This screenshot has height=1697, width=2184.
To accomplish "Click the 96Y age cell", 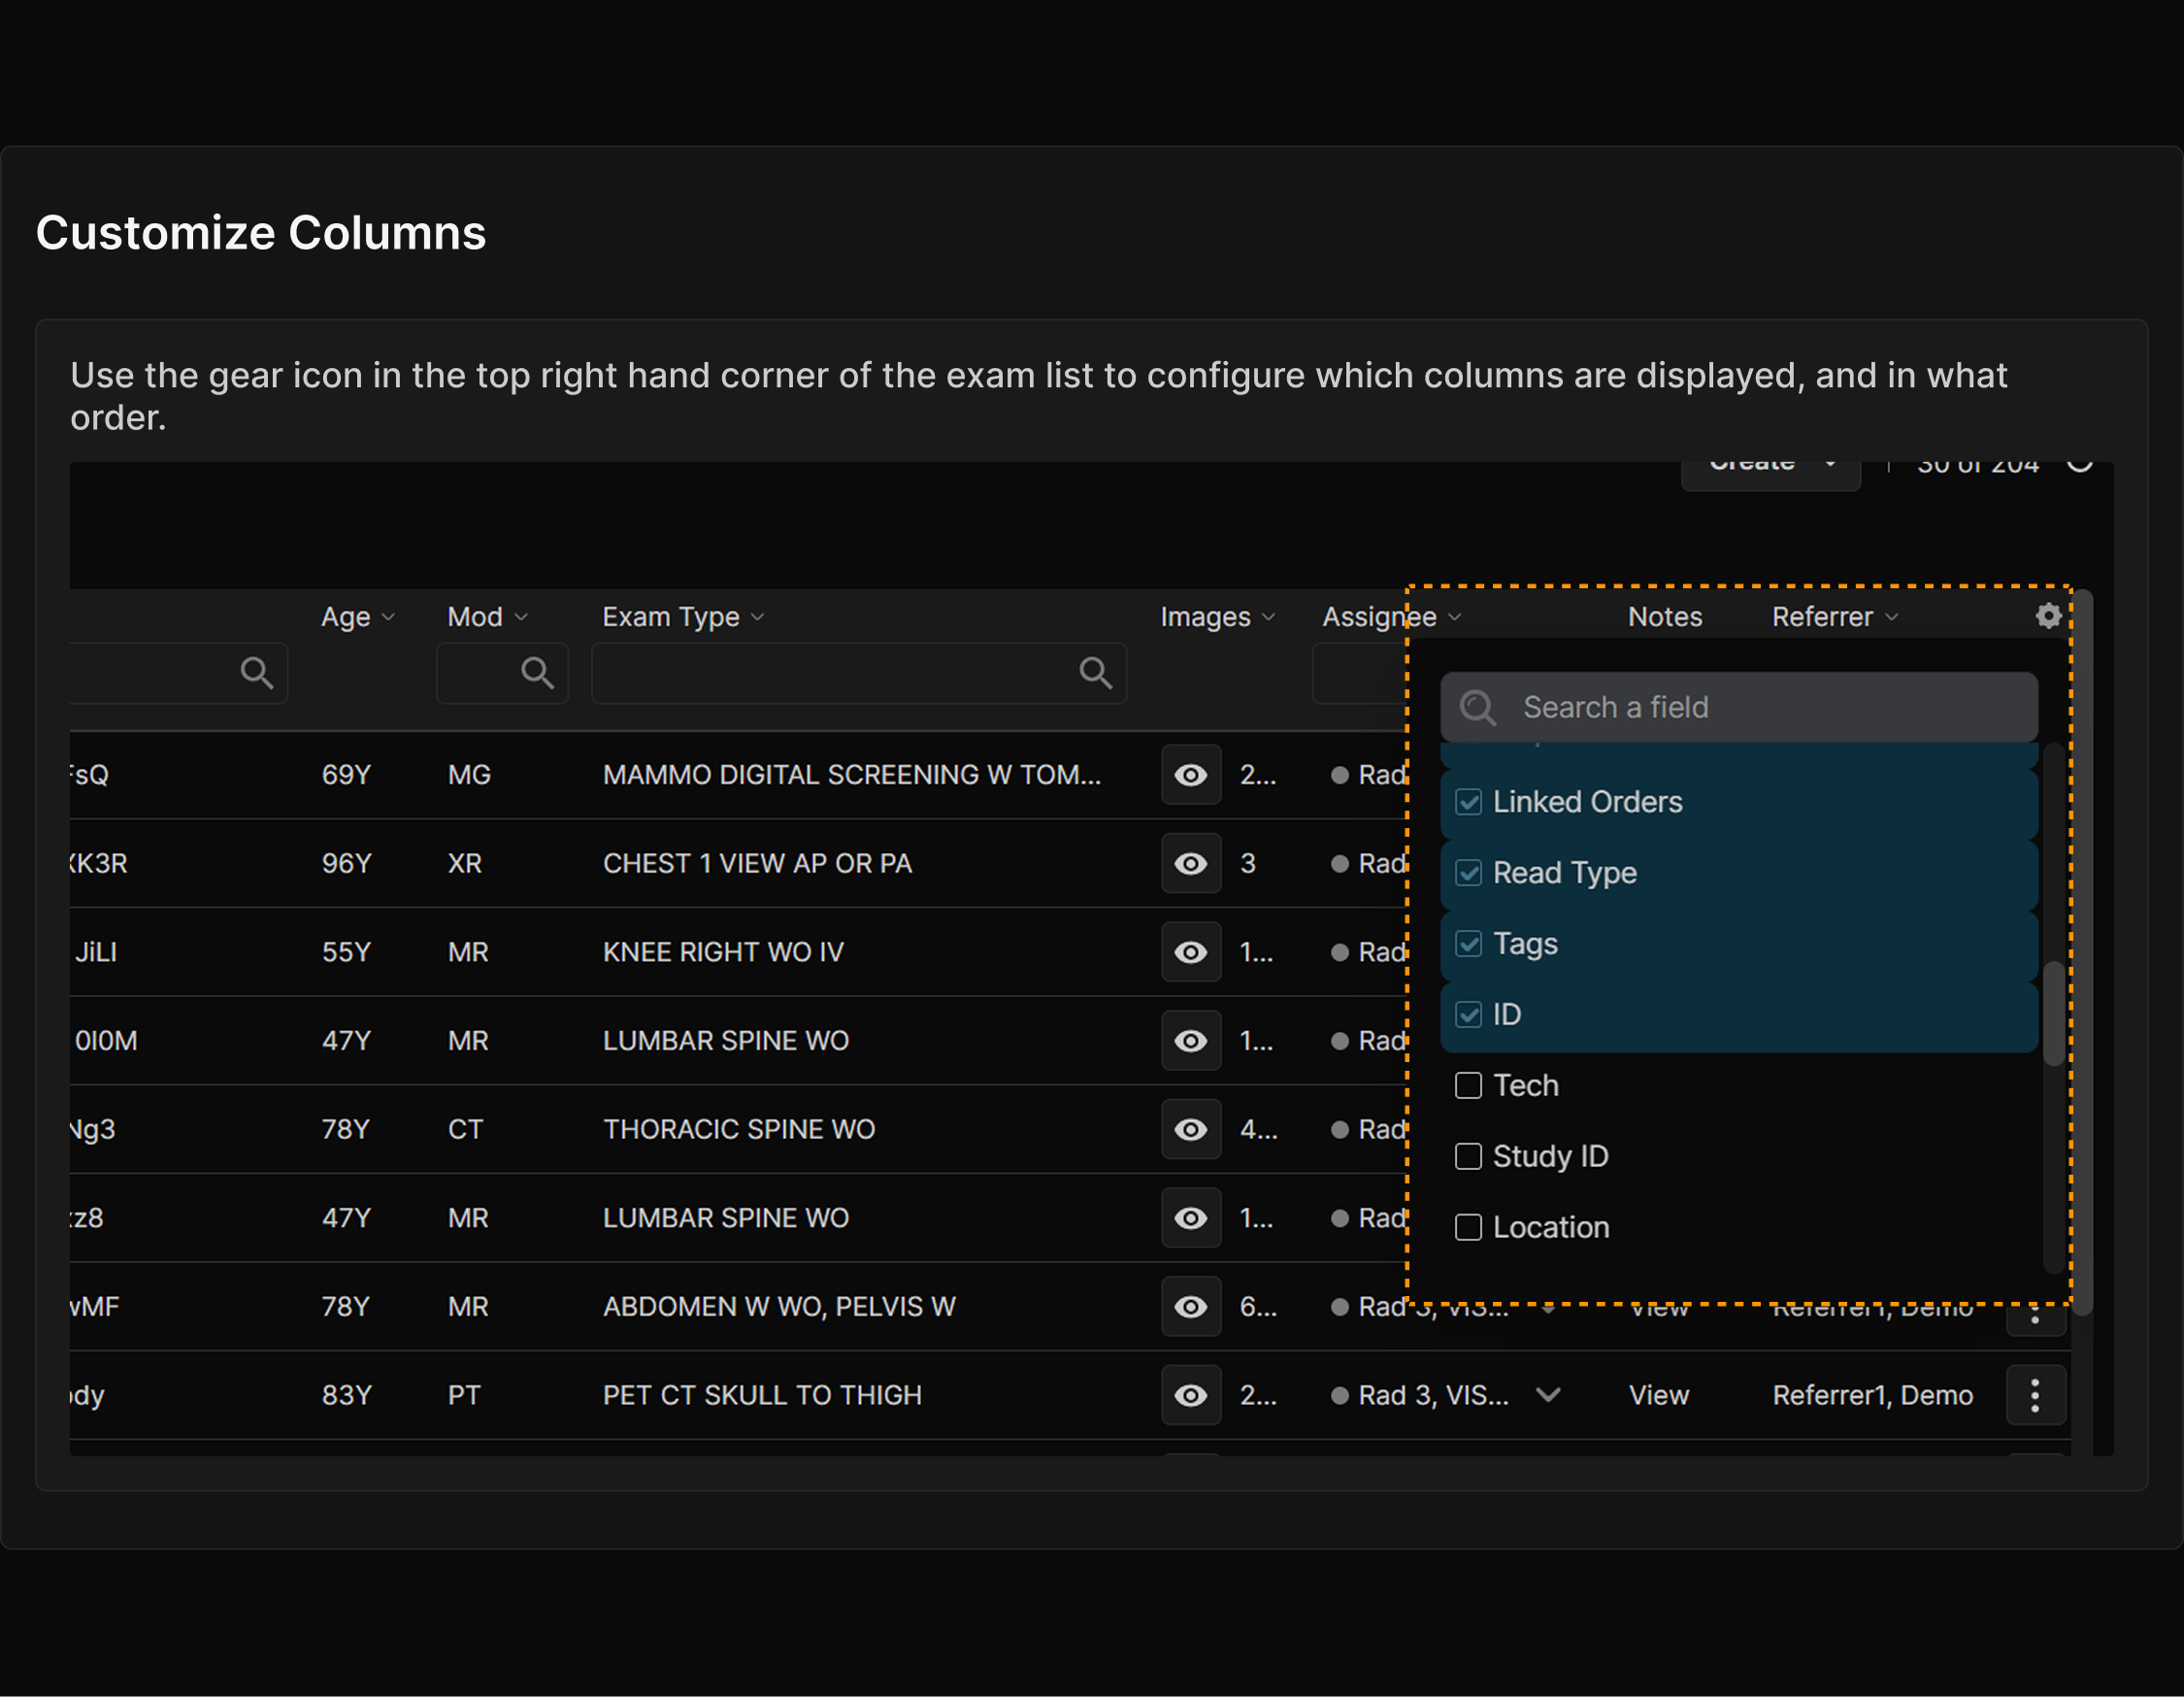I will 346,864.
